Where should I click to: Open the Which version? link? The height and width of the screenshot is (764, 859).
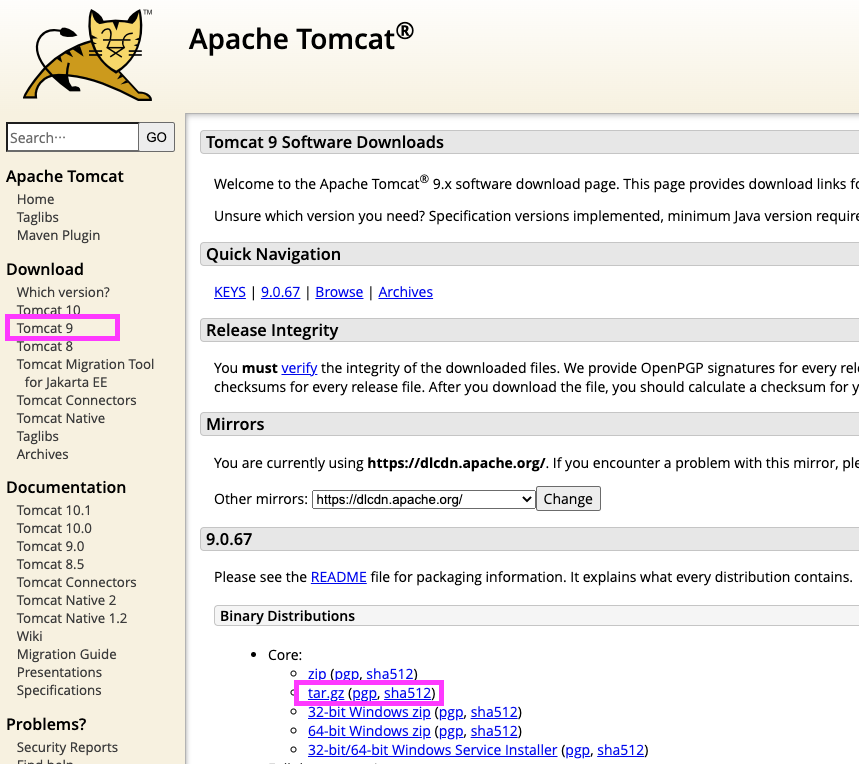click(x=63, y=292)
